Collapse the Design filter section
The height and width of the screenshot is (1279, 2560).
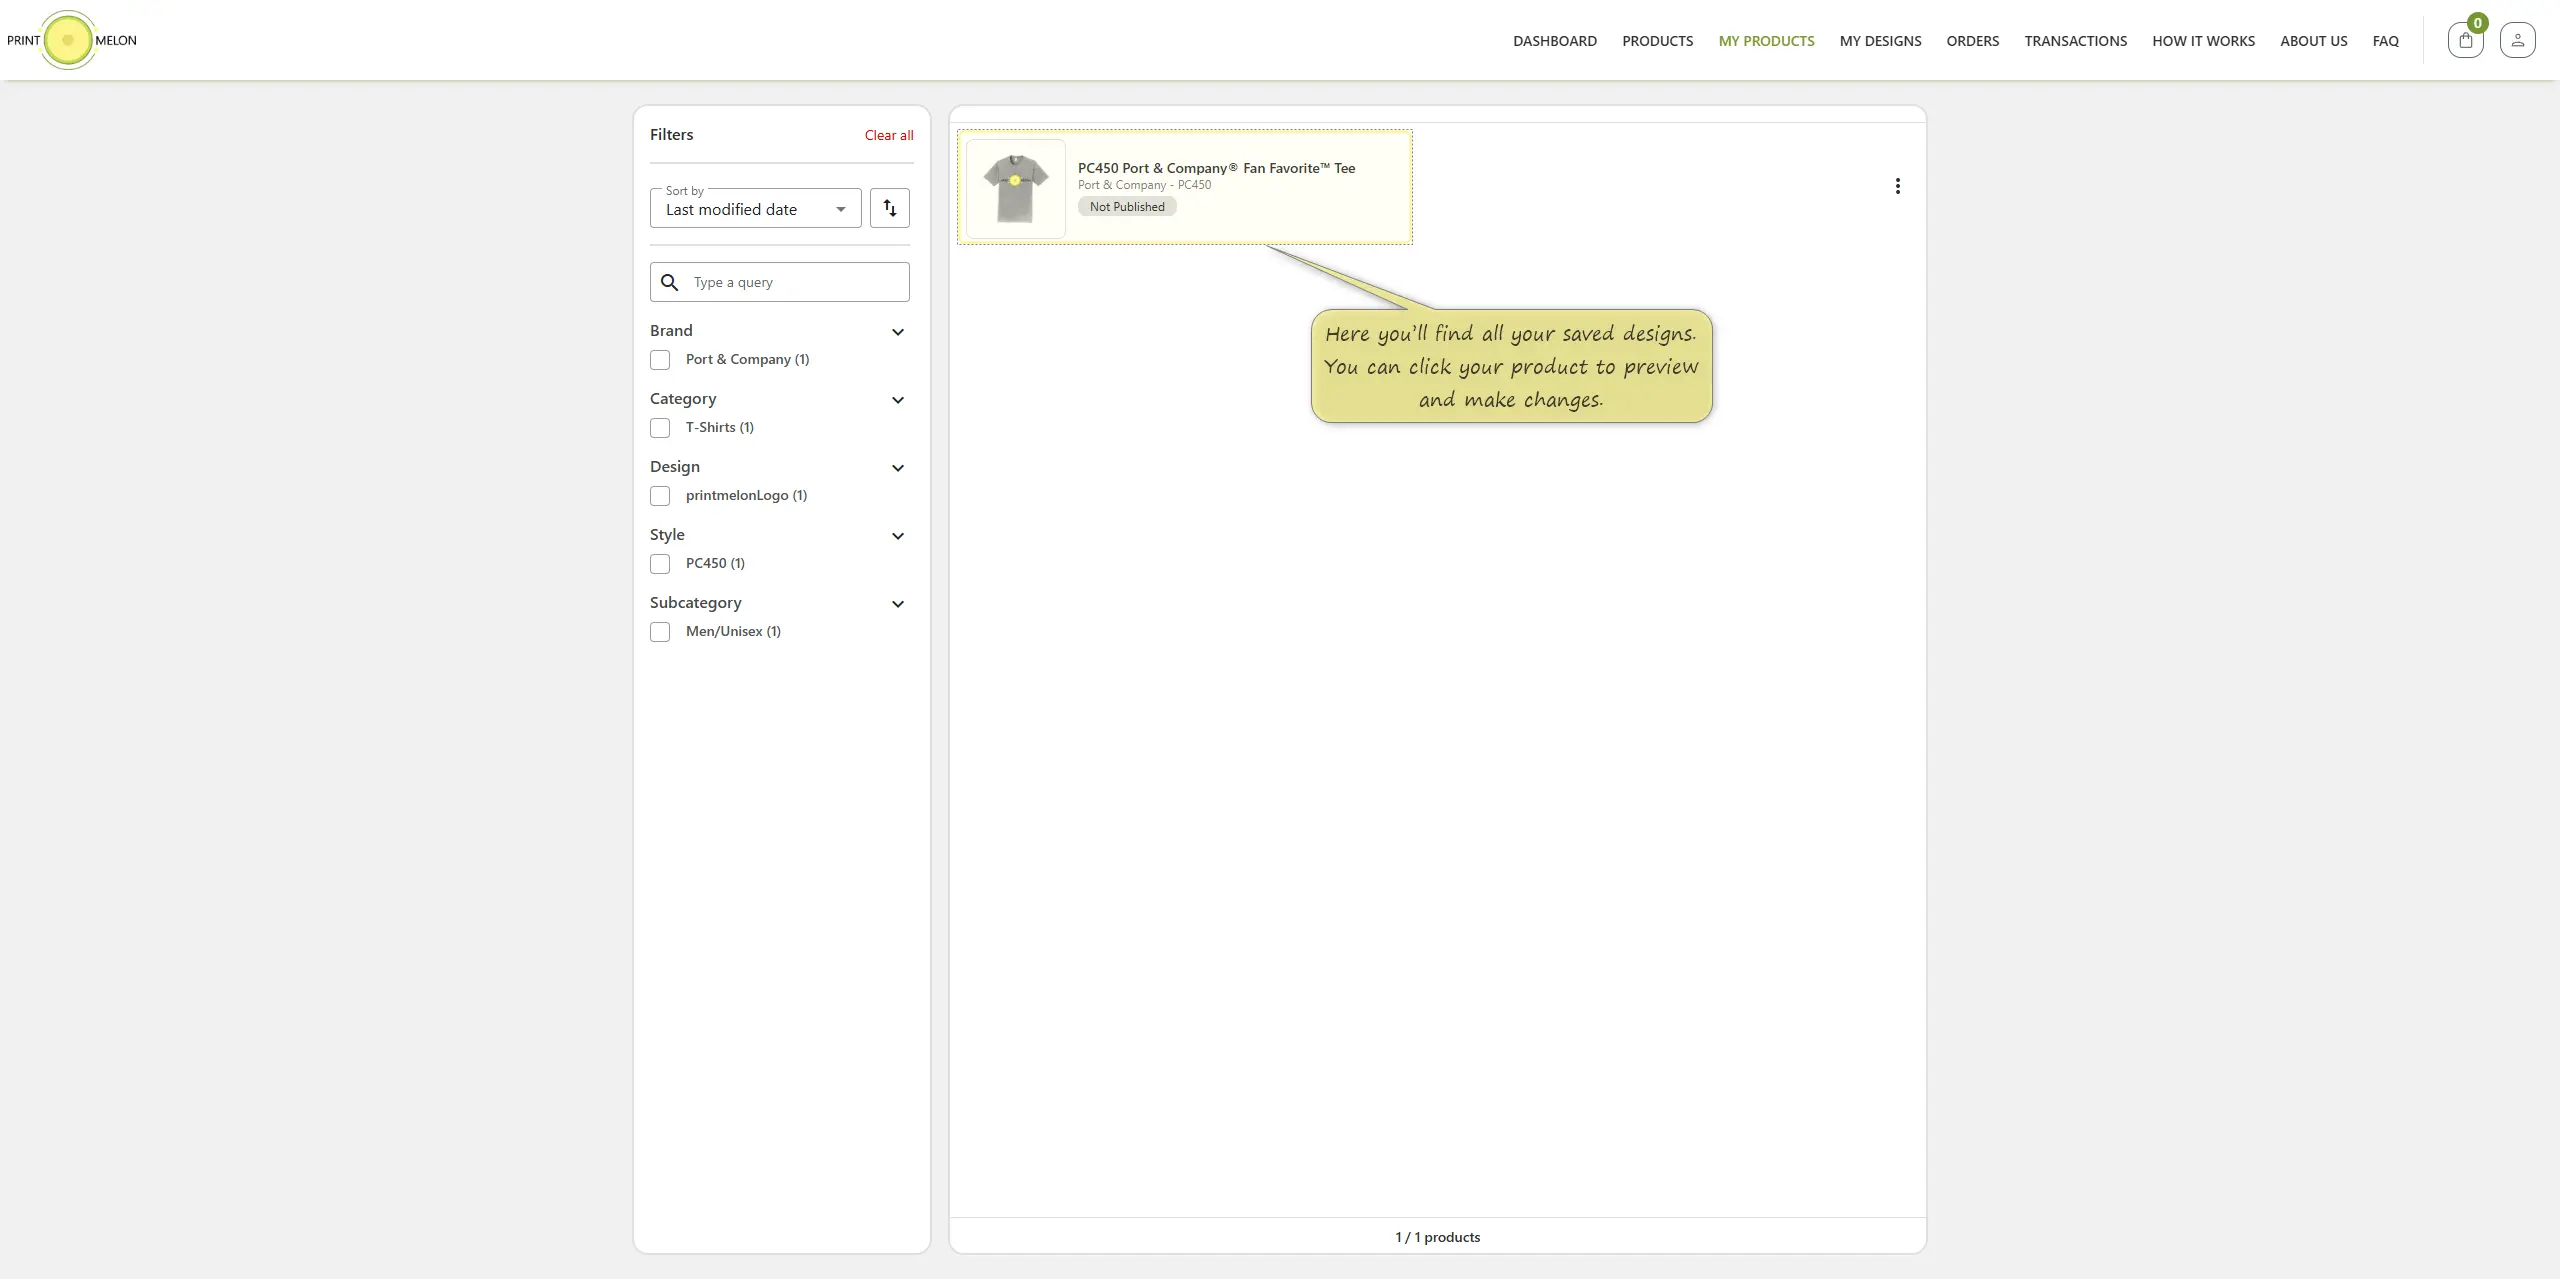pos(898,468)
